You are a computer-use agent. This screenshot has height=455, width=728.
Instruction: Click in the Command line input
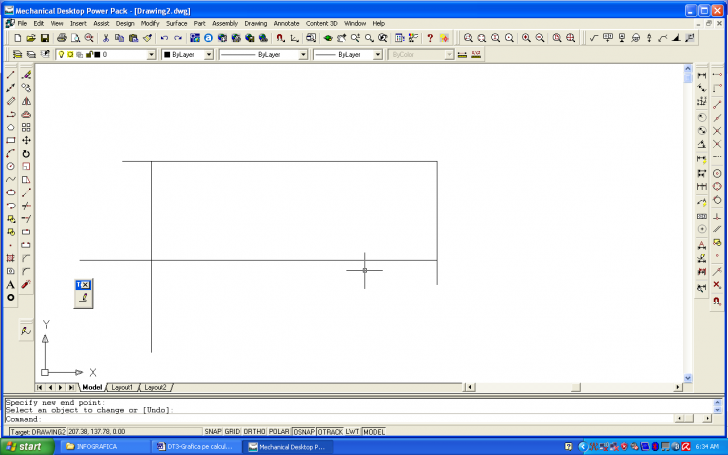click(339, 419)
